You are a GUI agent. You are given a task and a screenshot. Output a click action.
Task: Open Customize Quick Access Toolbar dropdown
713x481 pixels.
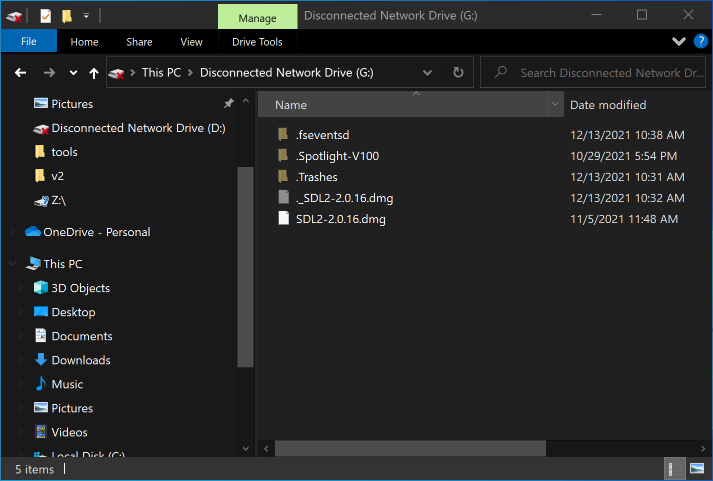[x=86, y=16]
